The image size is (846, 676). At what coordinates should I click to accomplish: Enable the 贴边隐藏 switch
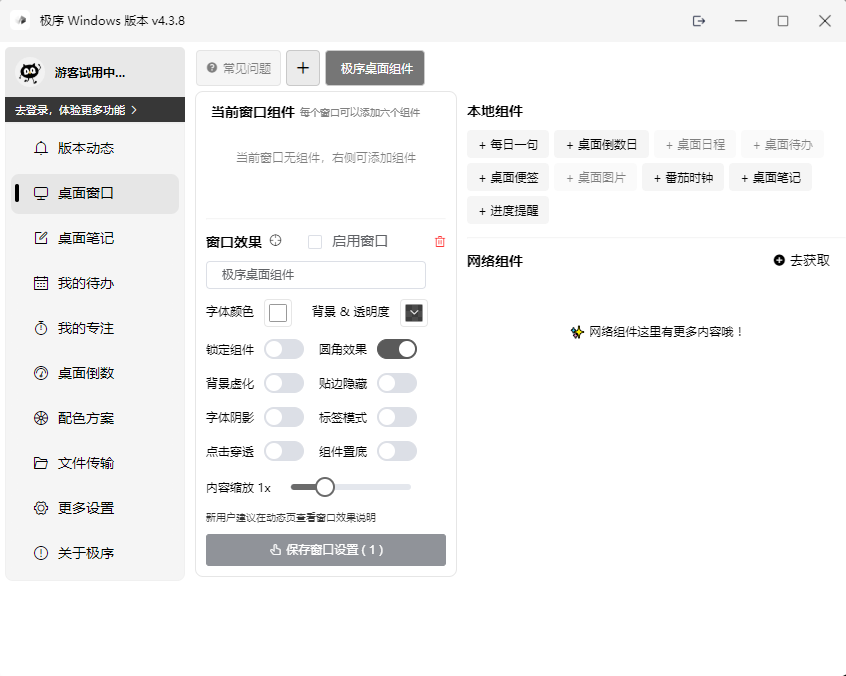tap(397, 384)
